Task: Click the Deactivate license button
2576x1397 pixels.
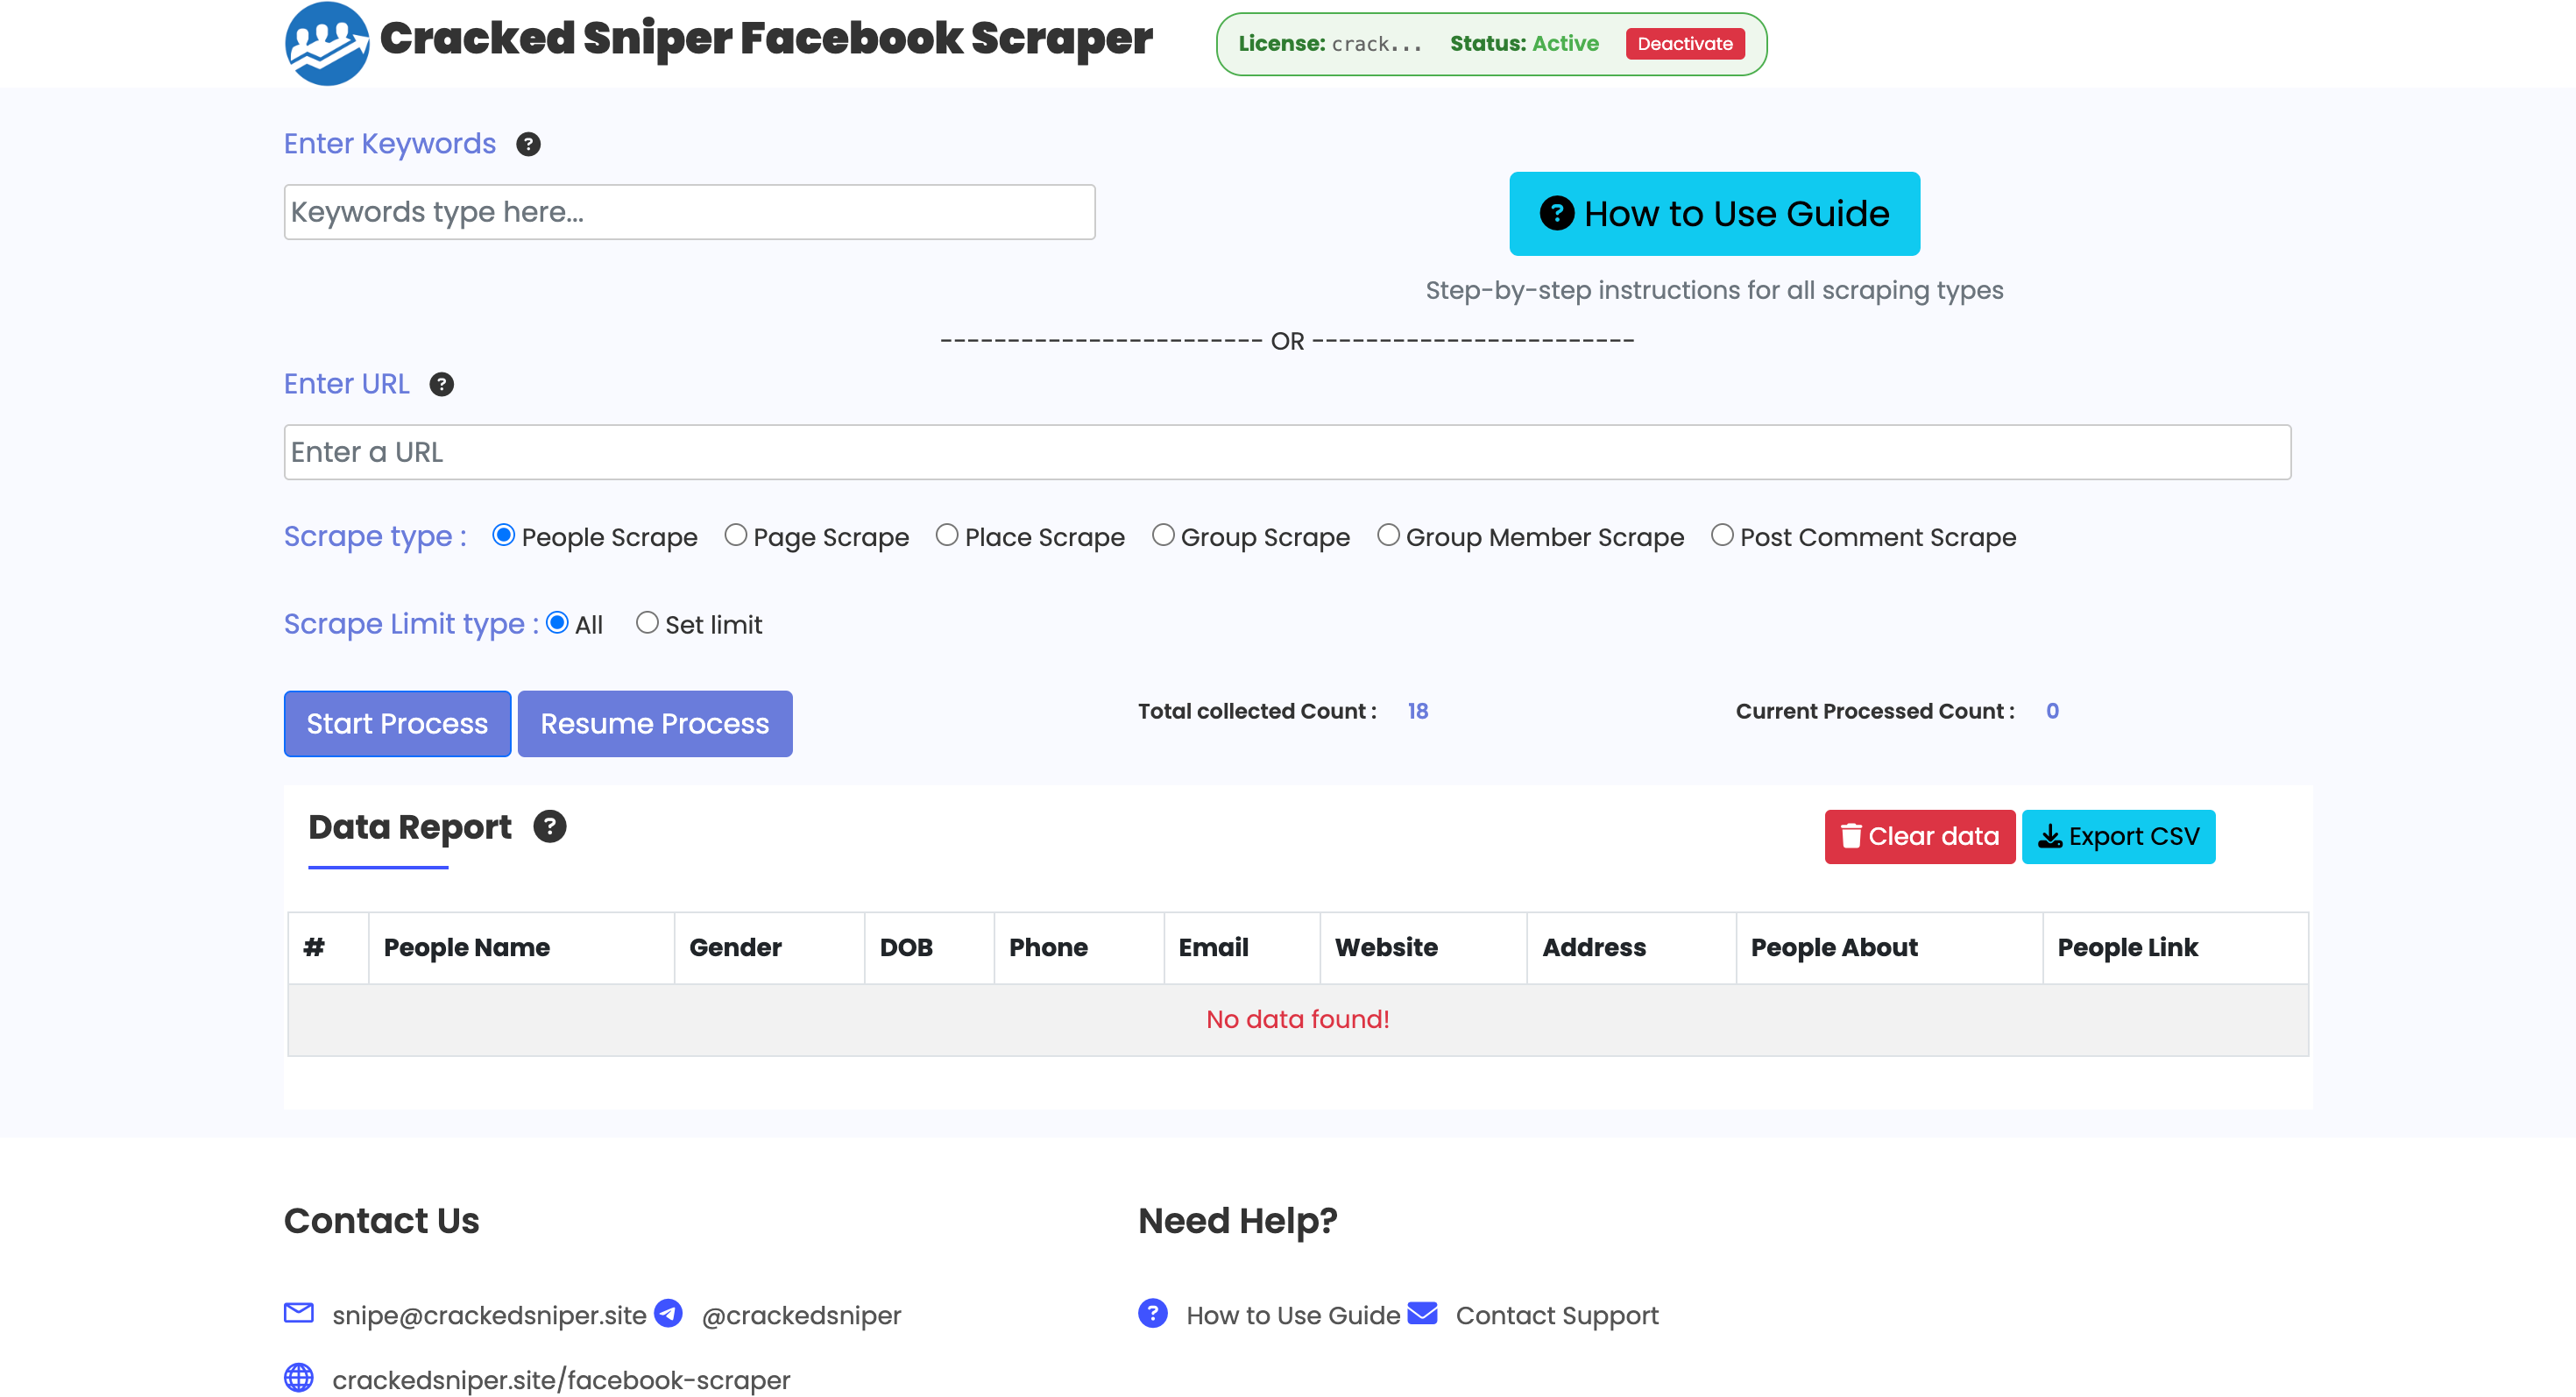Action: 1685,43
